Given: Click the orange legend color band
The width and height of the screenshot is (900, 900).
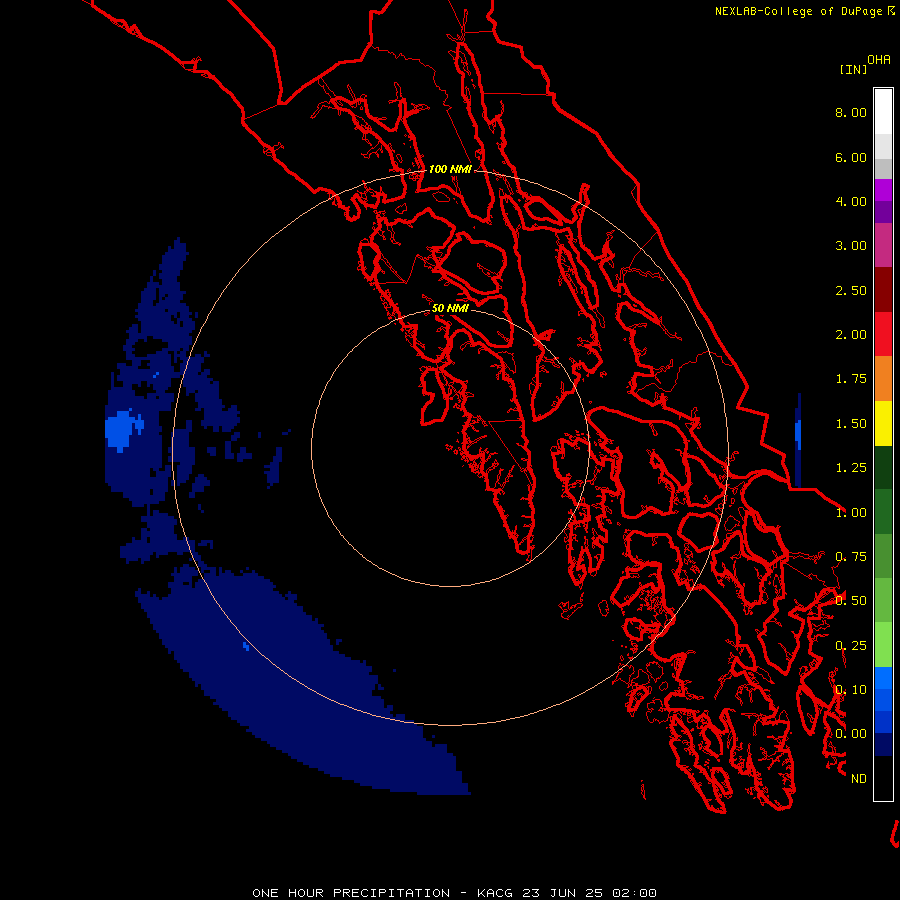Looking at the screenshot, I should [883, 379].
